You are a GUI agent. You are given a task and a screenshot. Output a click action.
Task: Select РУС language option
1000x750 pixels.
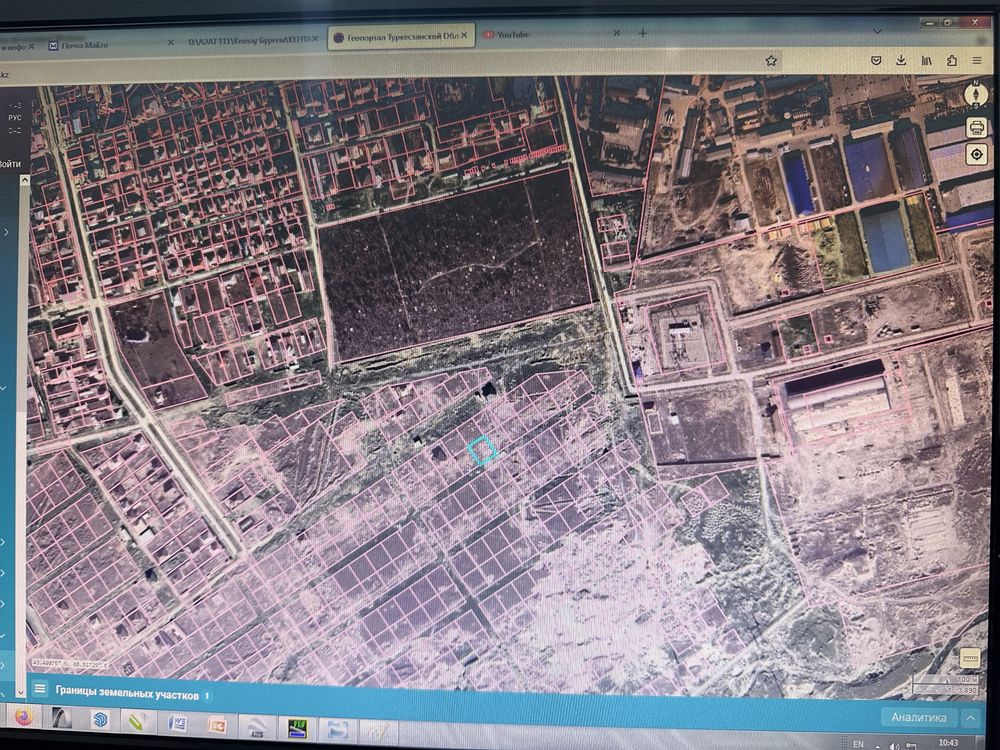(x=15, y=118)
